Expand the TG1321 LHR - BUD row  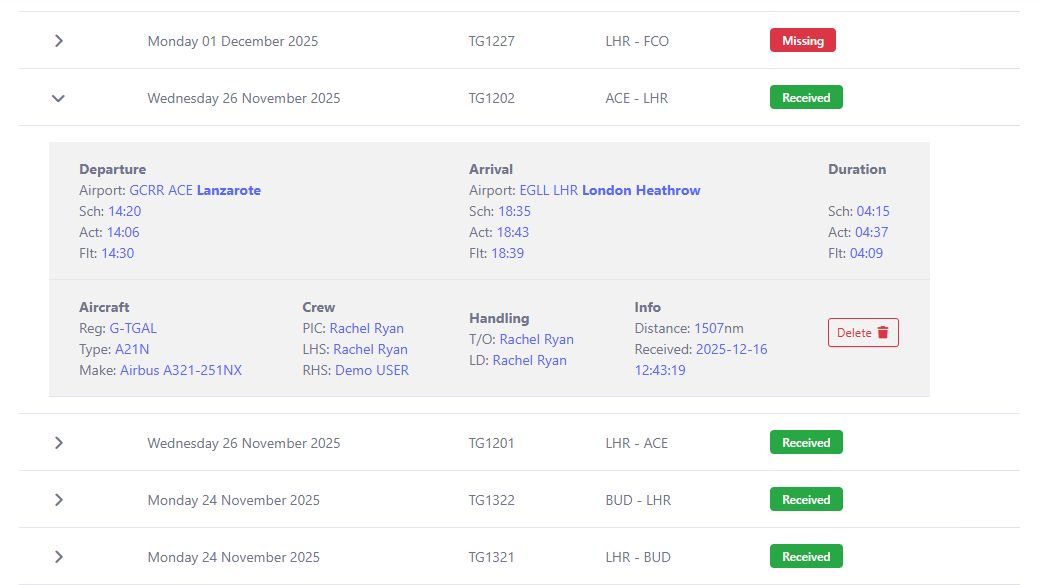[x=58, y=556]
